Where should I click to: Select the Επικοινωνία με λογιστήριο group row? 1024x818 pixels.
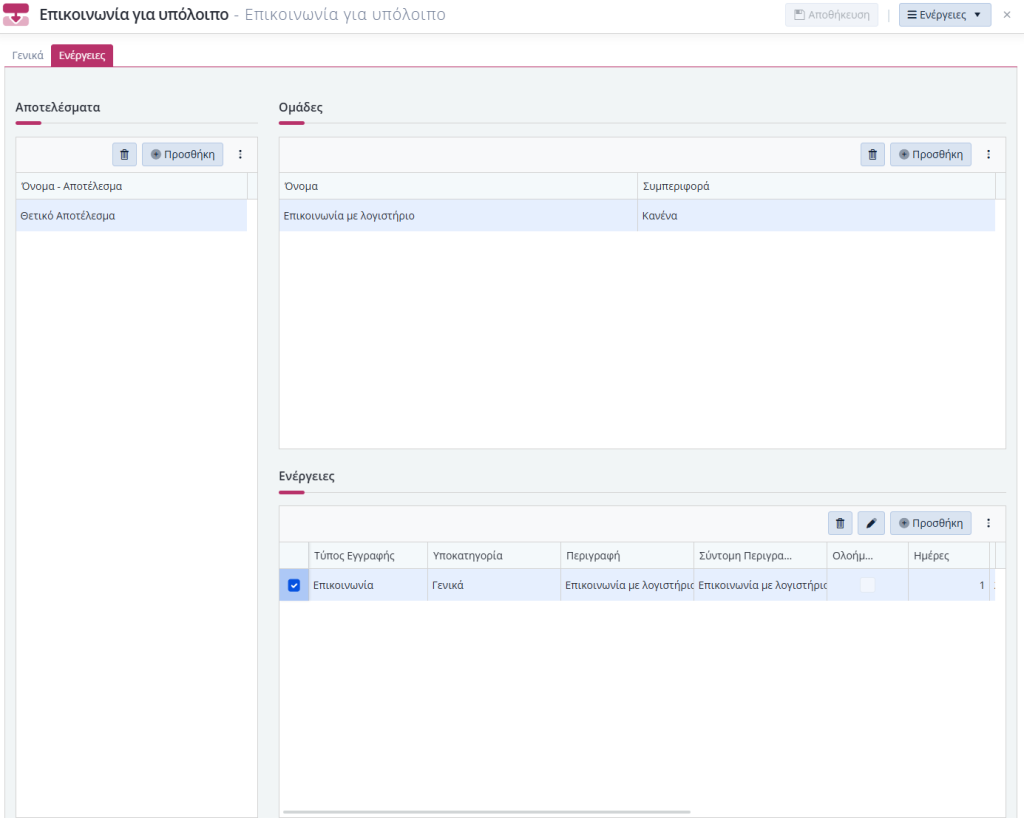457,215
